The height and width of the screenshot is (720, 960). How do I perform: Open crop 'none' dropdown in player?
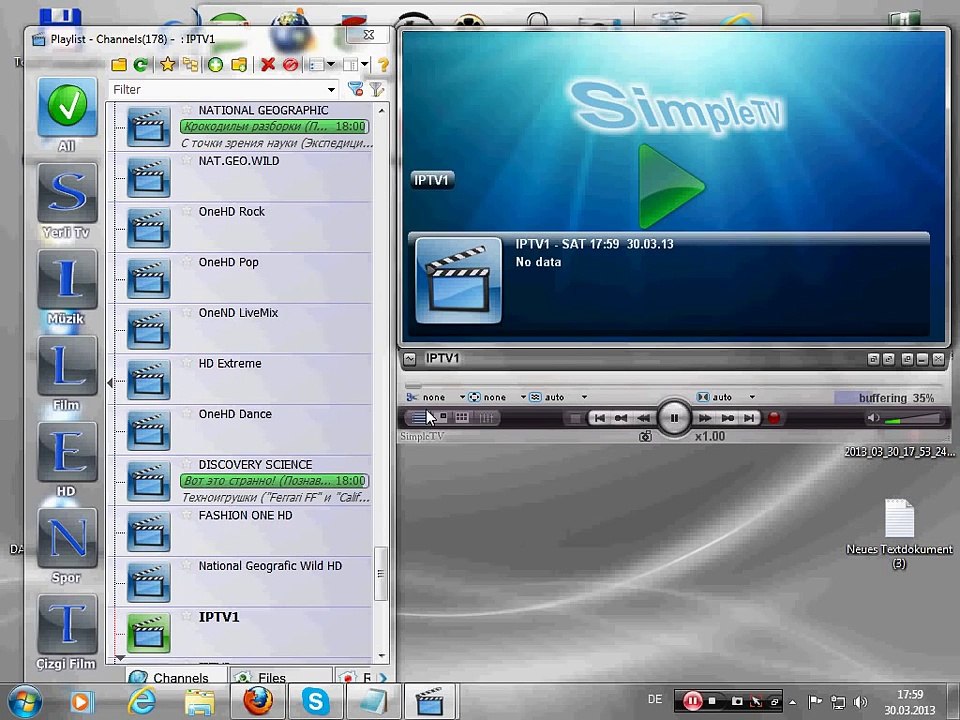point(462,397)
